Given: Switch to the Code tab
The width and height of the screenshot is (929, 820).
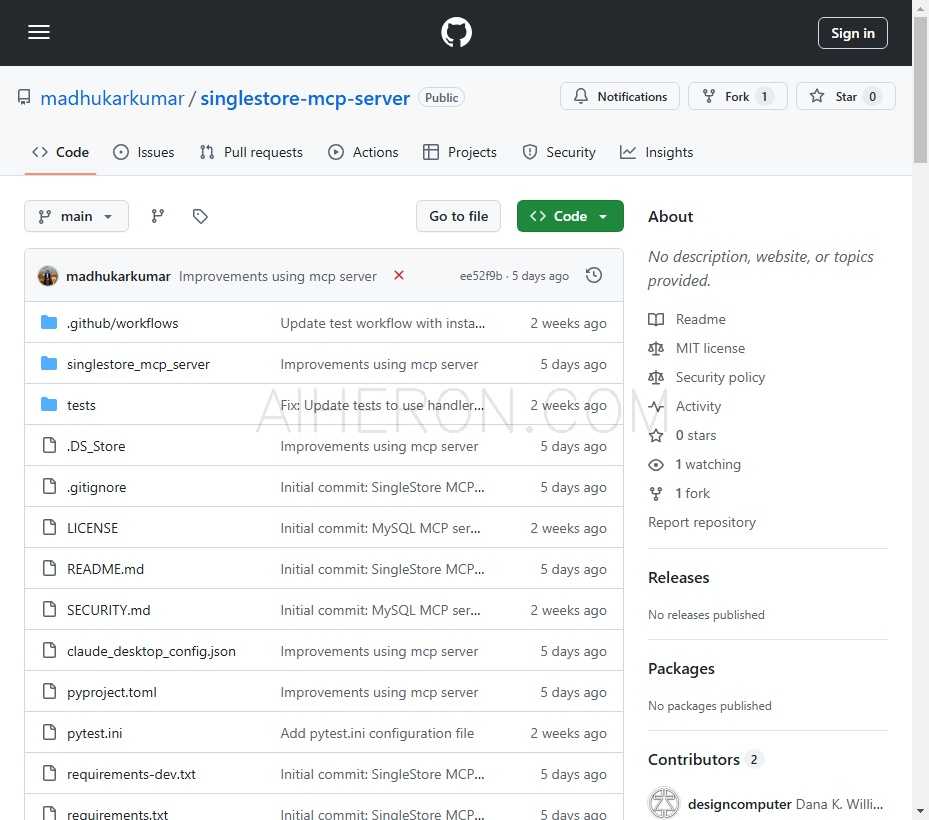Looking at the screenshot, I should tap(60, 152).
